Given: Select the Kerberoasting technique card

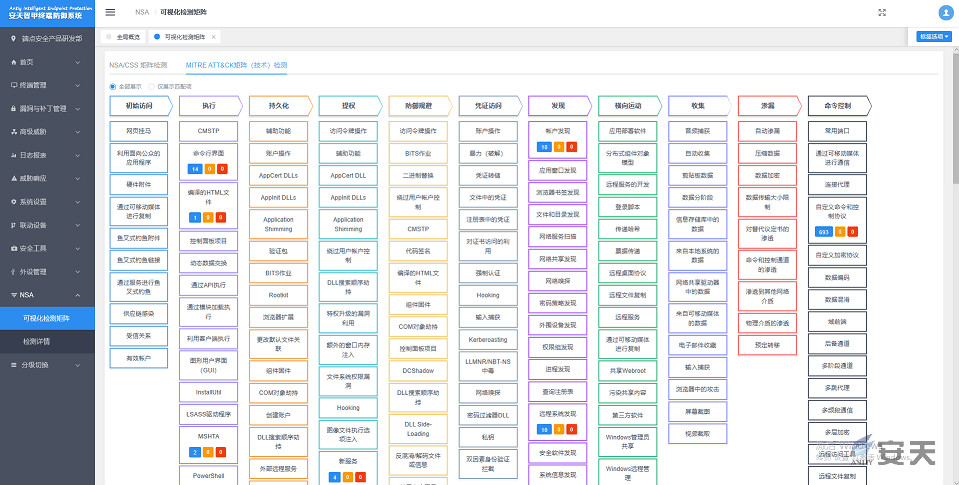Looking at the screenshot, I should [488, 339].
